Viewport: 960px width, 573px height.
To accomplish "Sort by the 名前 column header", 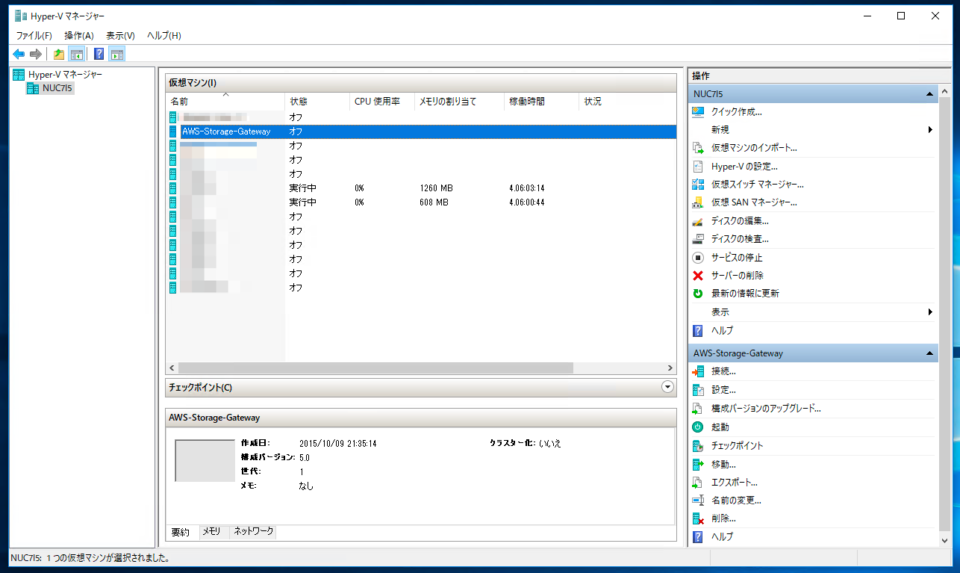I will (225, 102).
